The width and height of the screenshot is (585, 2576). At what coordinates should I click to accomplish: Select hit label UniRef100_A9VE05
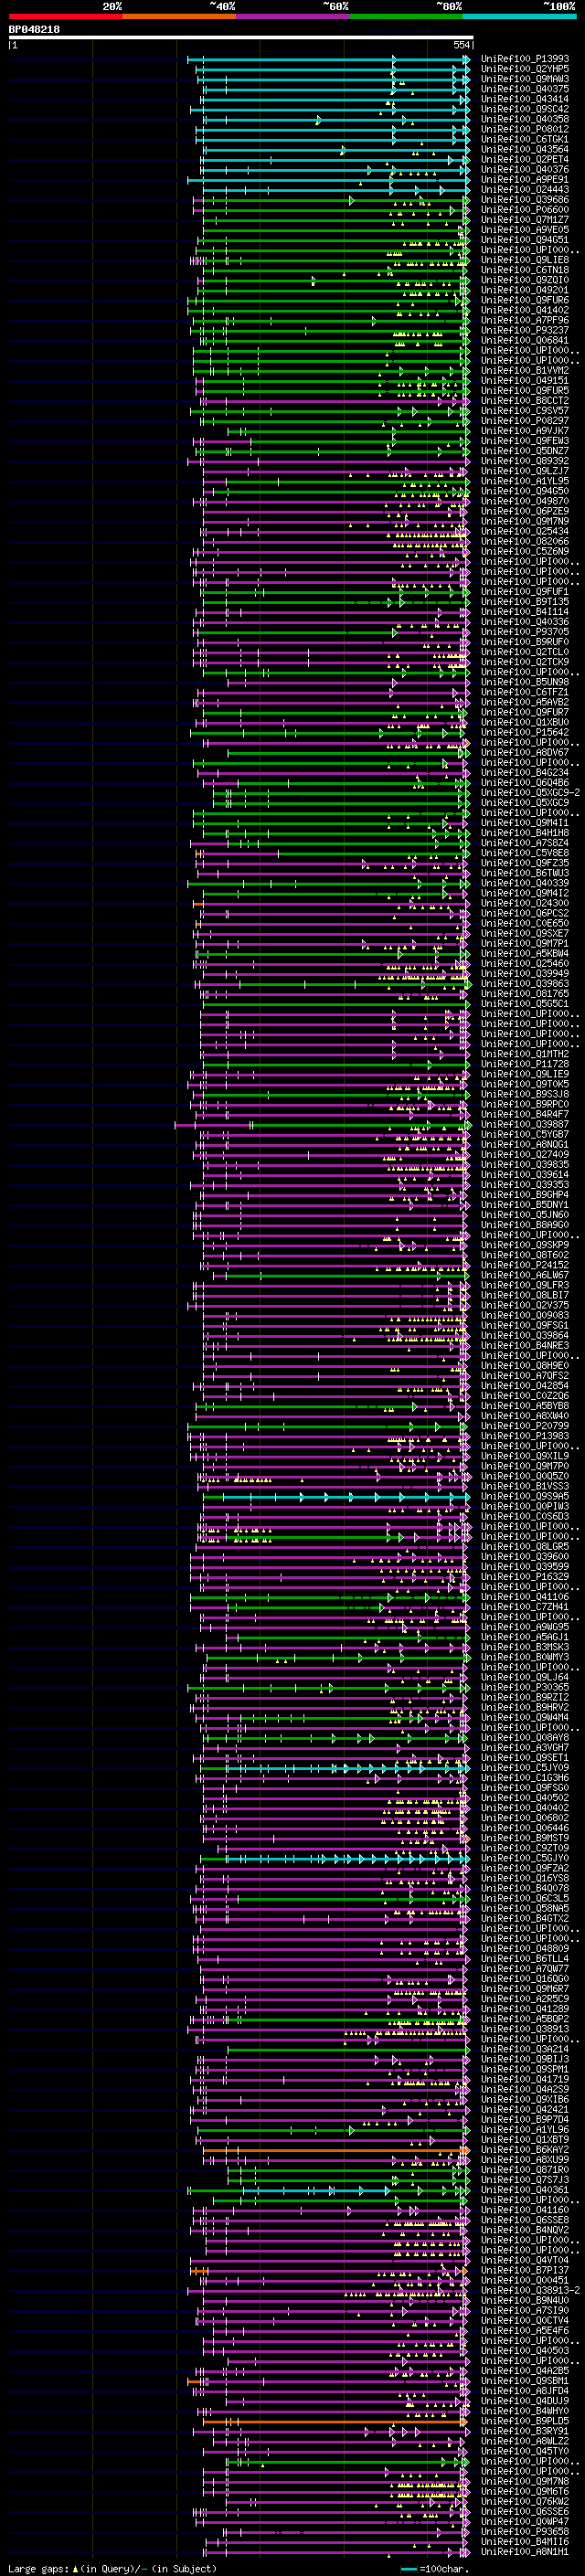click(525, 230)
